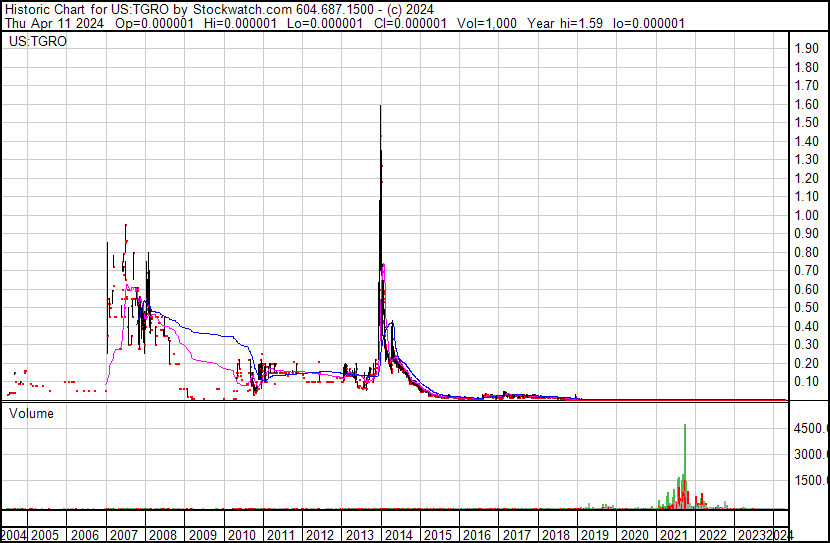Click the tall green 2021 volume spike bar
830x543 pixels.
[685, 466]
